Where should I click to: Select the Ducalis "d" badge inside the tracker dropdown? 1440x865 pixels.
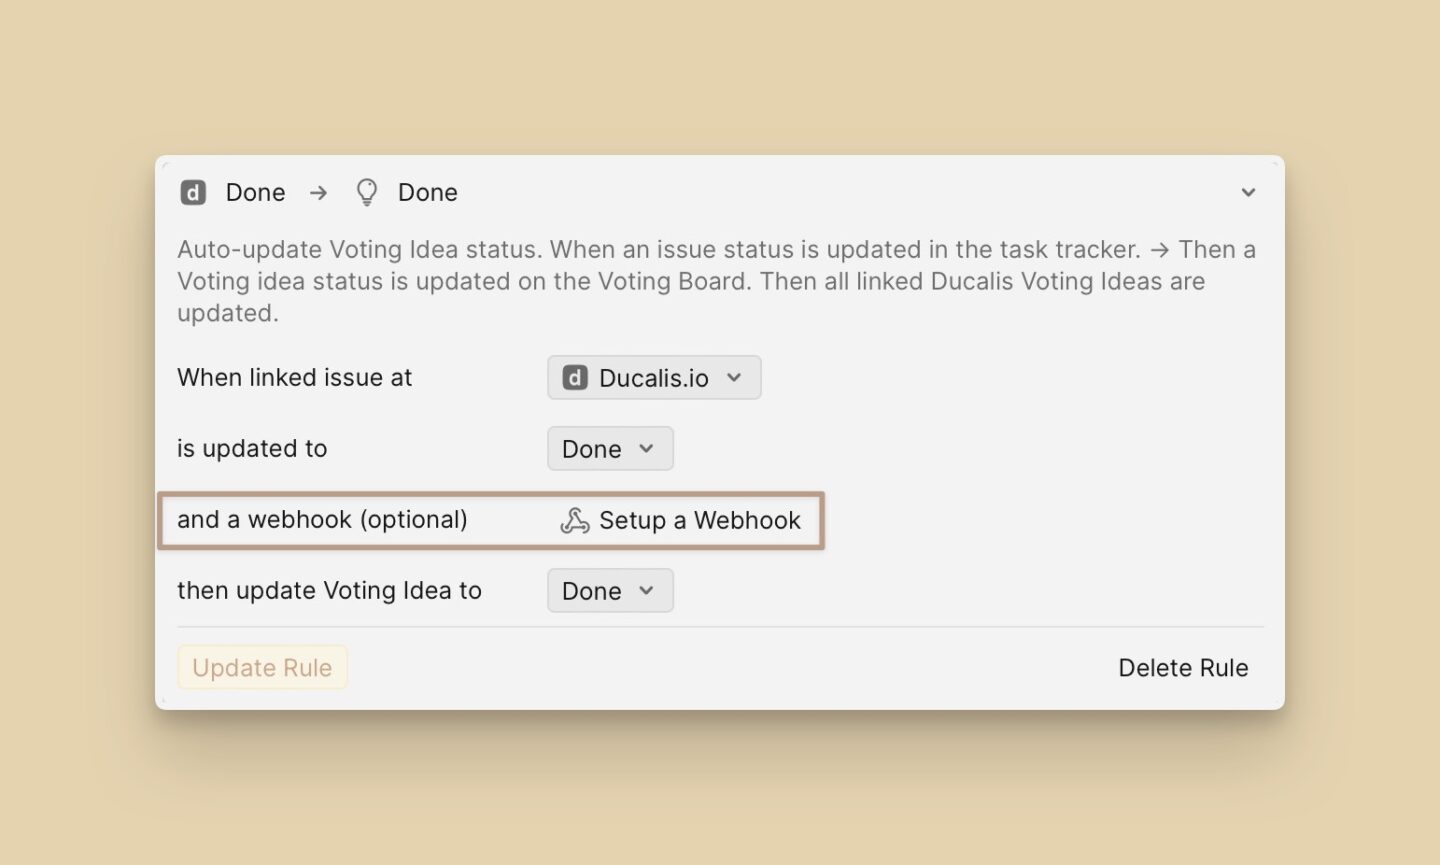[x=575, y=377]
